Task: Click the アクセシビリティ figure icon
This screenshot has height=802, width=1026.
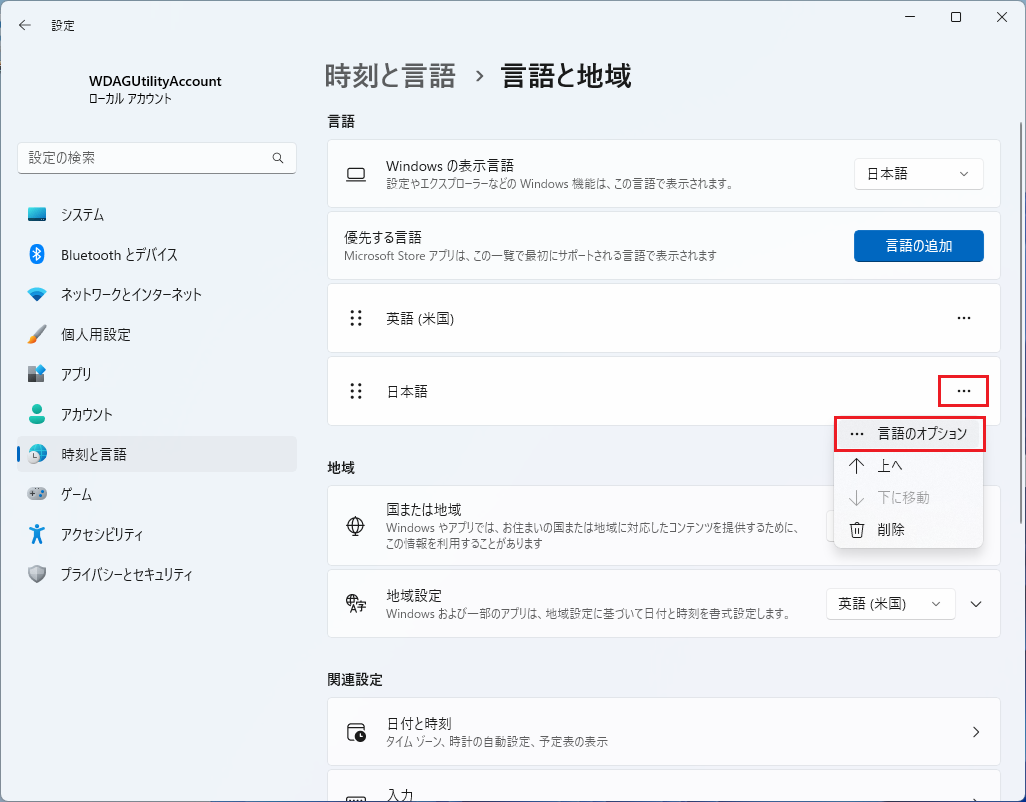Action: 37,534
